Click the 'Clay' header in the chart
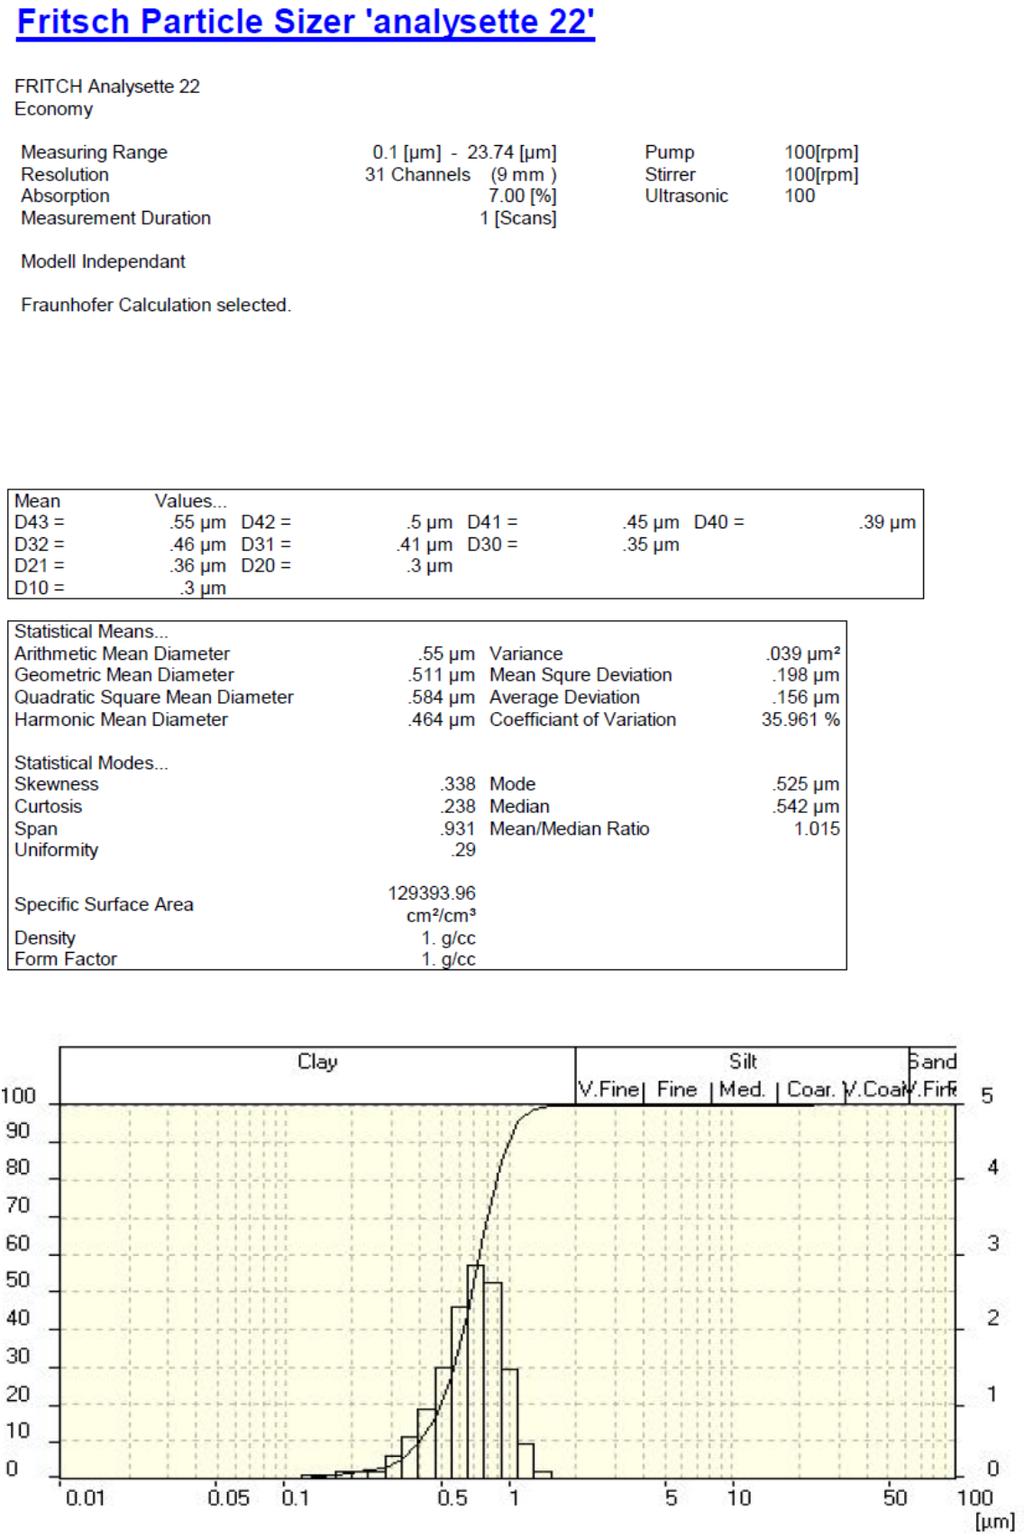 (317, 1062)
